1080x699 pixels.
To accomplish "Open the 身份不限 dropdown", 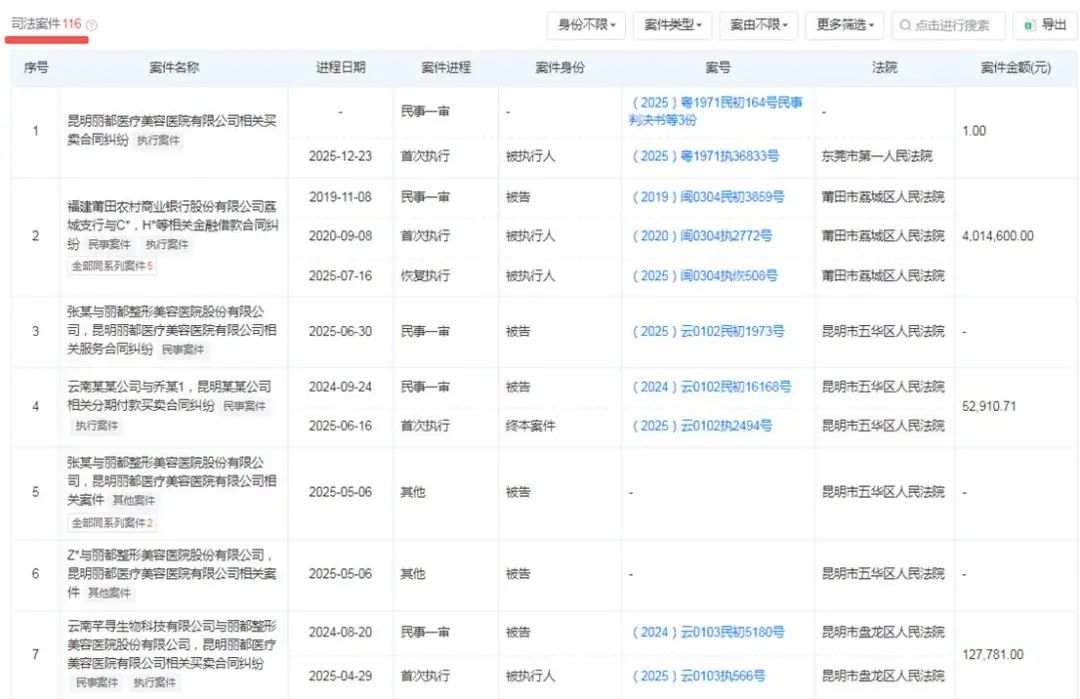I will pyautogui.click(x=586, y=25).
